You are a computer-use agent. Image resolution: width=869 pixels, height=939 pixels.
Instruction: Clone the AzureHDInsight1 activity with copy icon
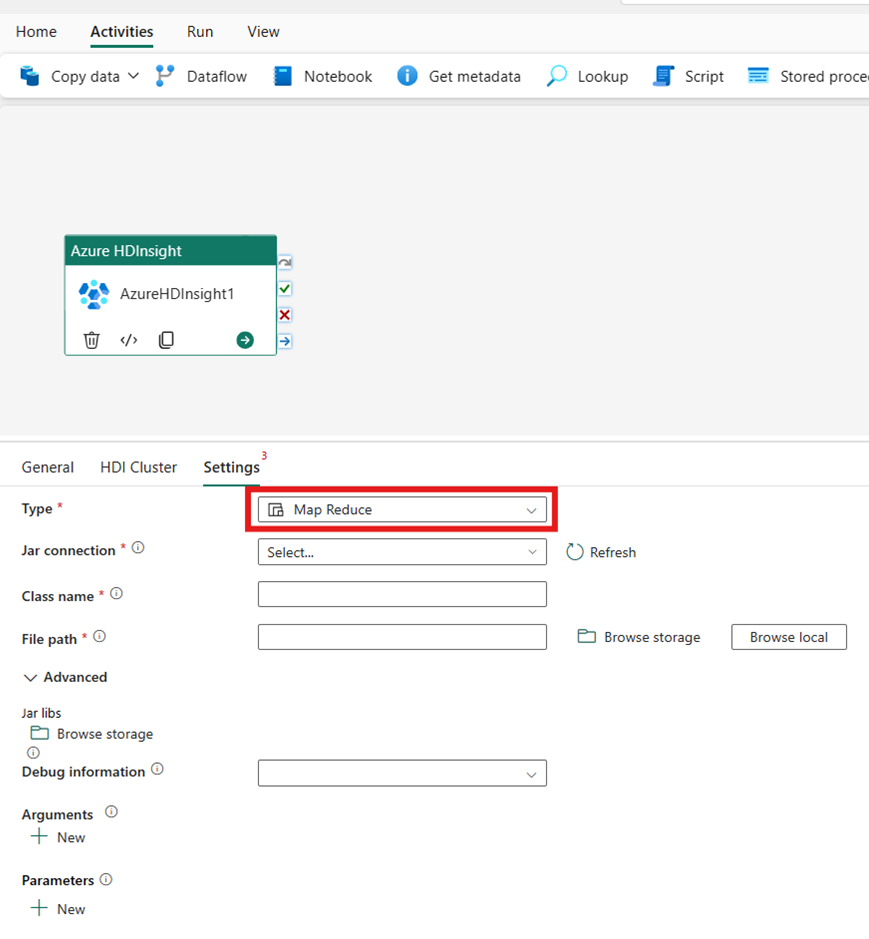(x=166, y=340)
